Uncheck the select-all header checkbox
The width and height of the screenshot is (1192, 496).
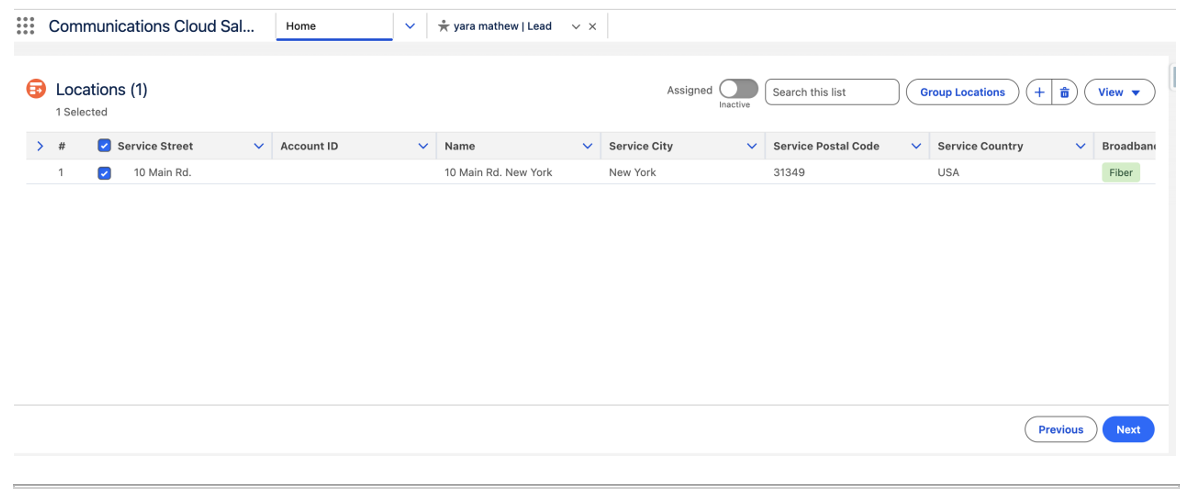[104, 146]
